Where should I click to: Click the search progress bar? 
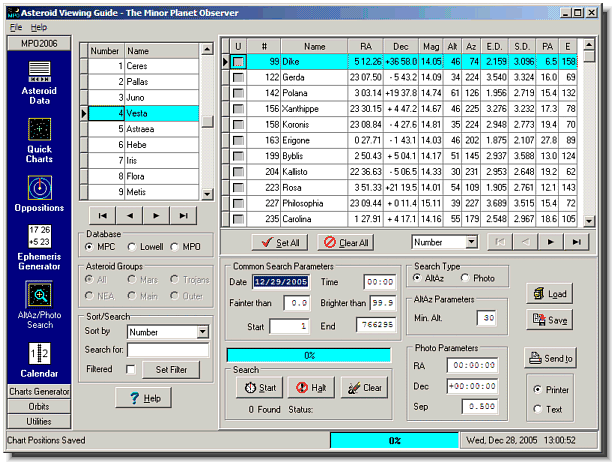(x=309, y=355)
